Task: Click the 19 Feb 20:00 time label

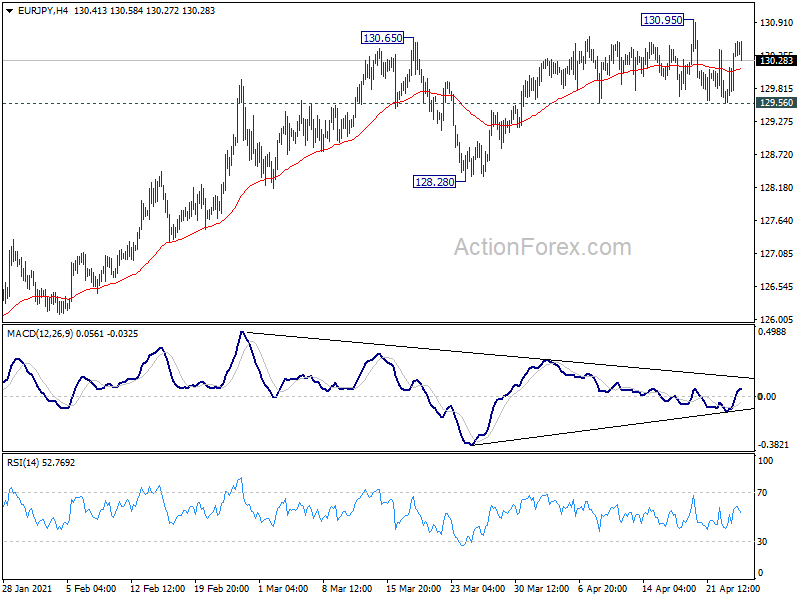Action: coord(221,588)
